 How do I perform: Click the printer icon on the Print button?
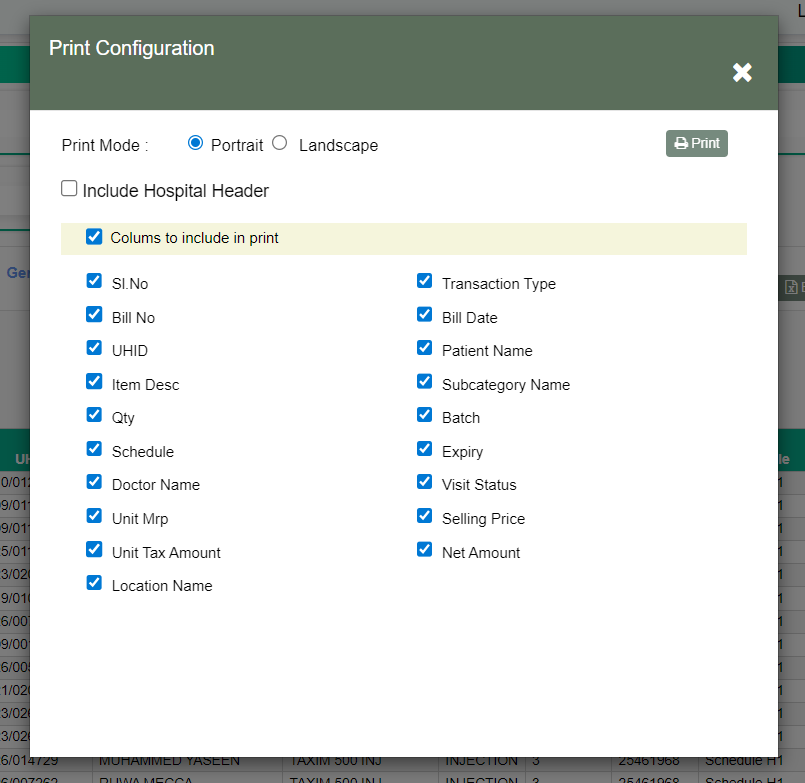tap(679, 143)
